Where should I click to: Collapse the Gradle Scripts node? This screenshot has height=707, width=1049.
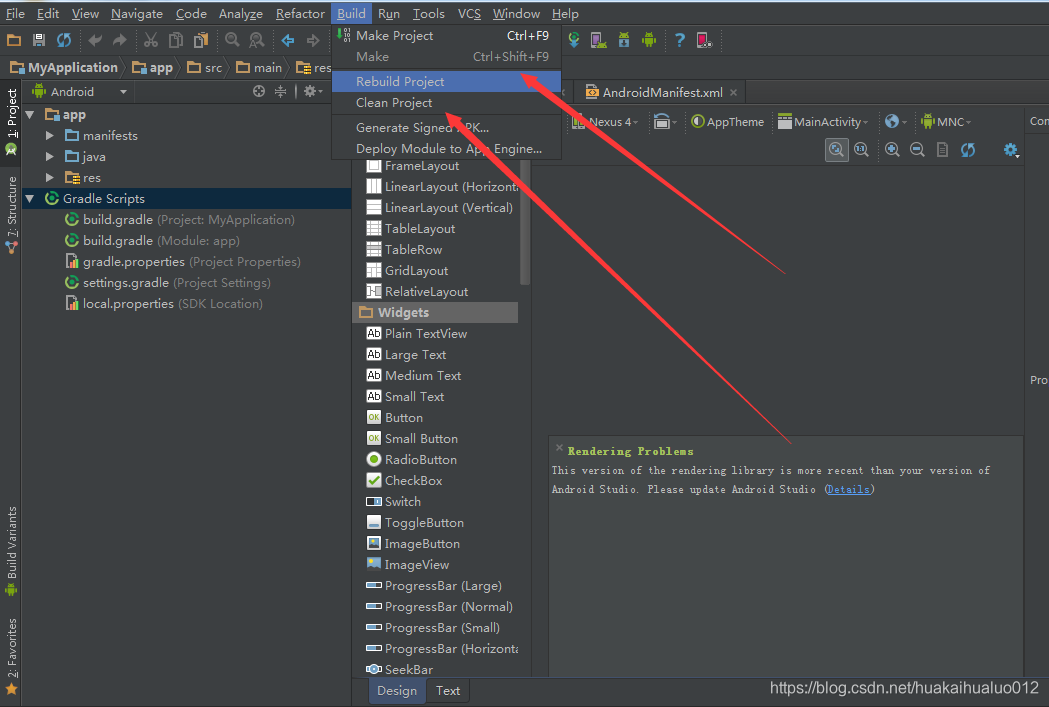click(x=29, y=199)
